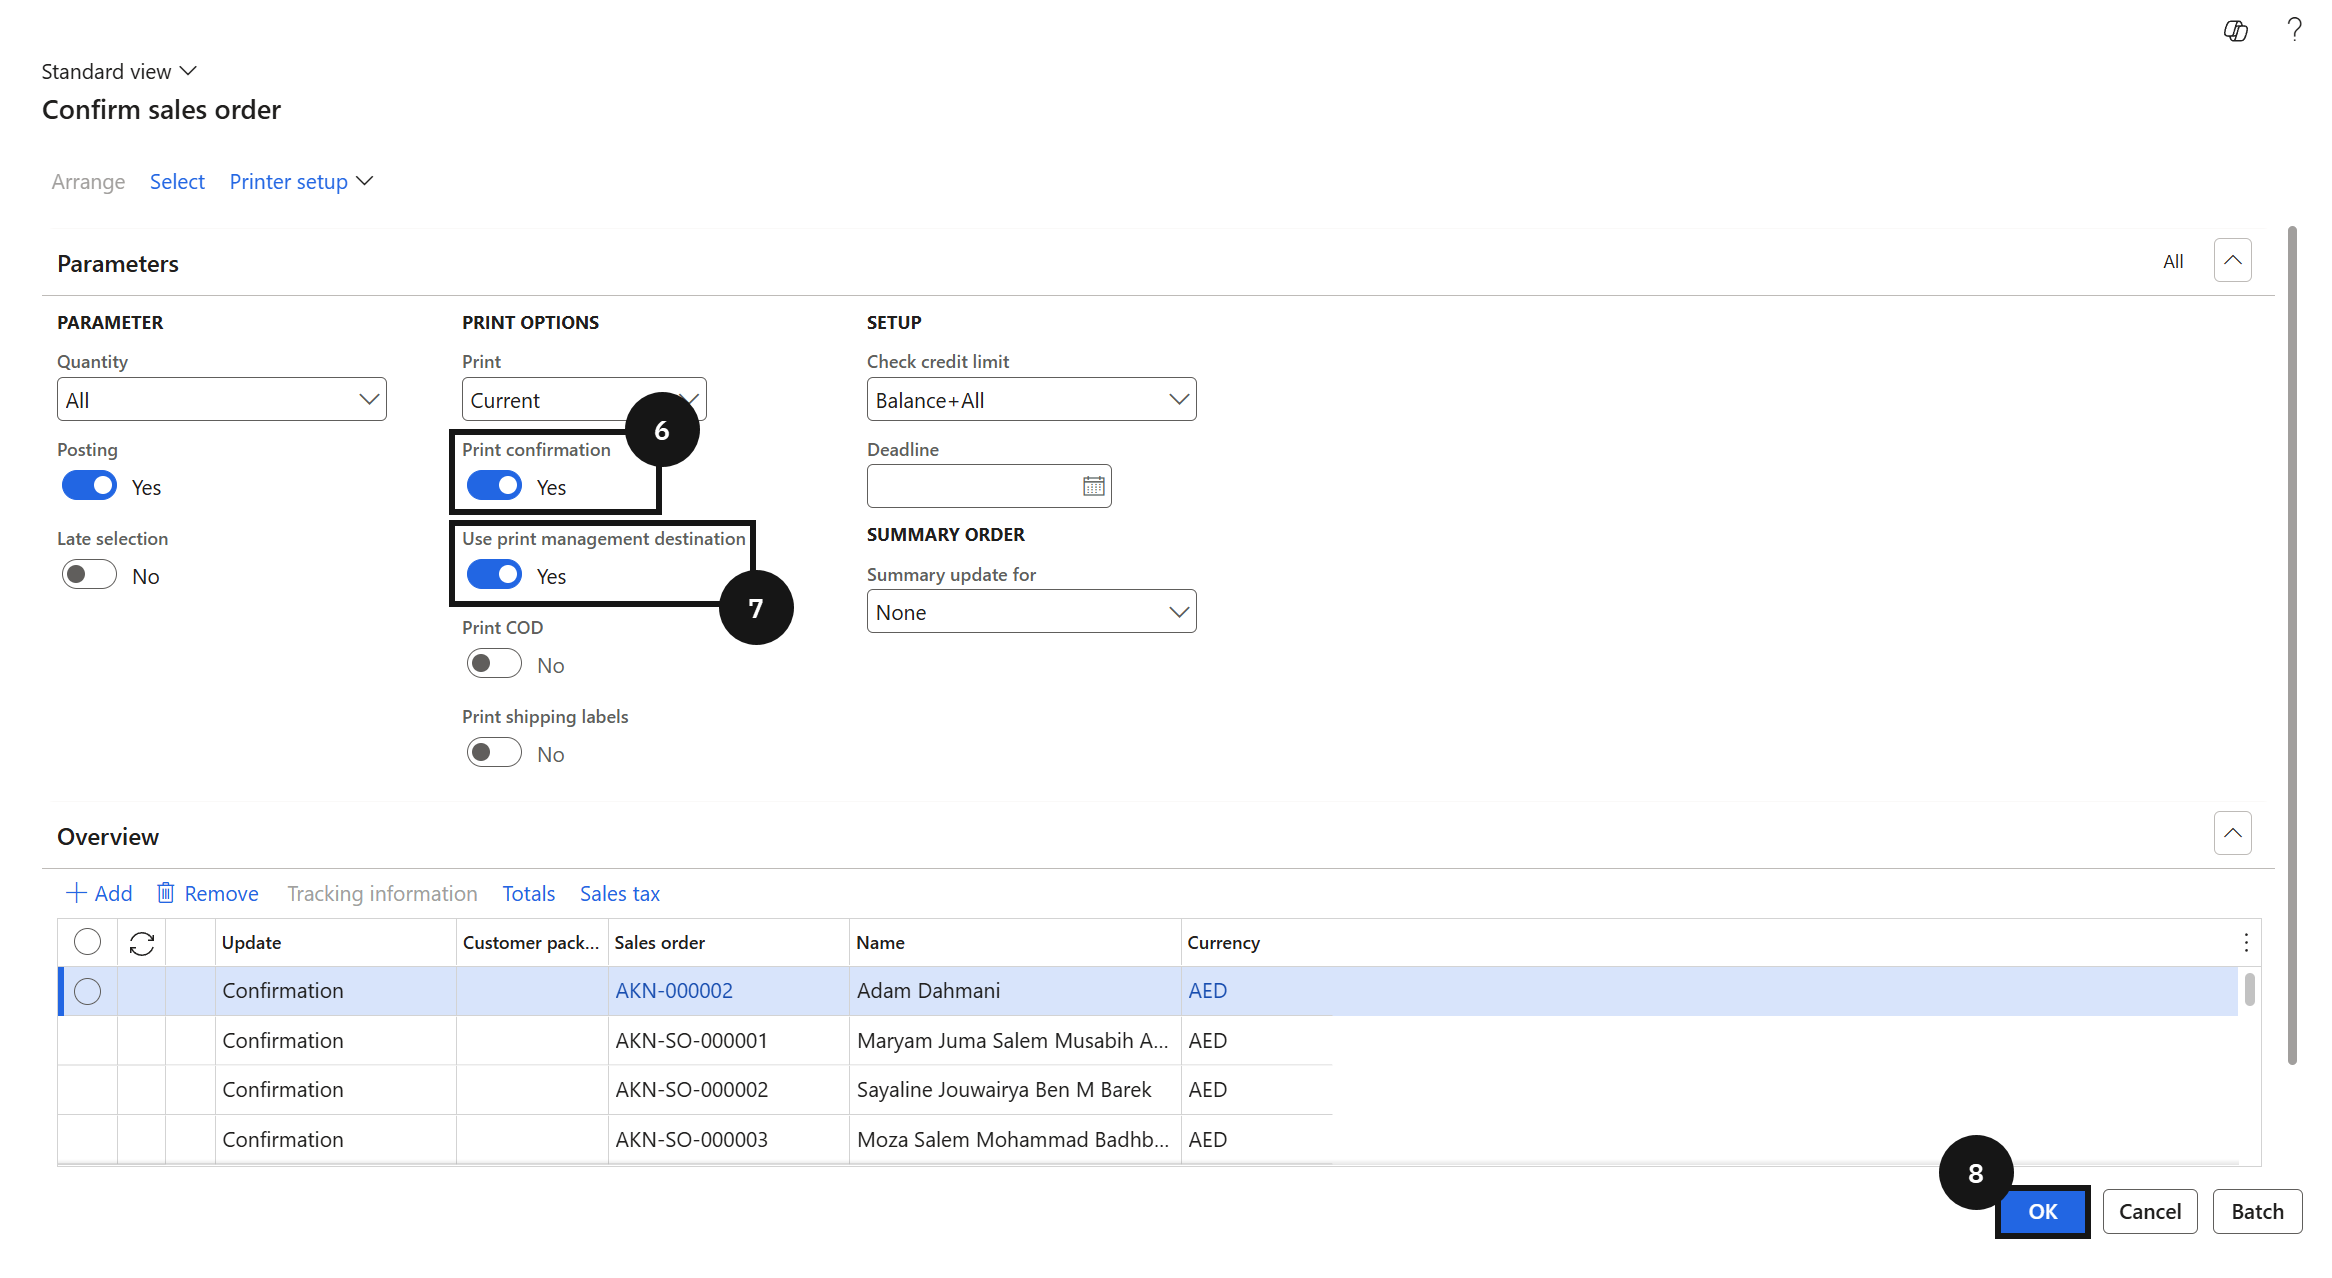Click the Arrange menu item
2332x1278 pixels.
pos(88,181)
